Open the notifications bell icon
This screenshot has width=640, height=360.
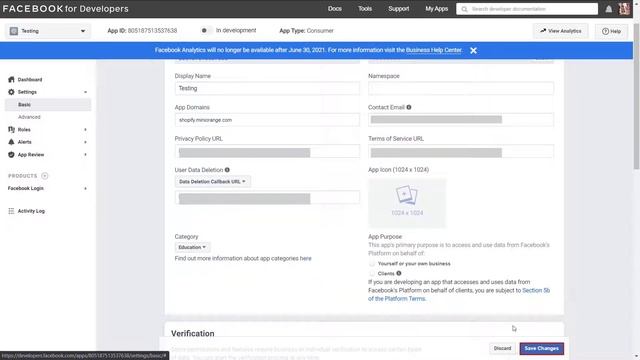[609, 9]
